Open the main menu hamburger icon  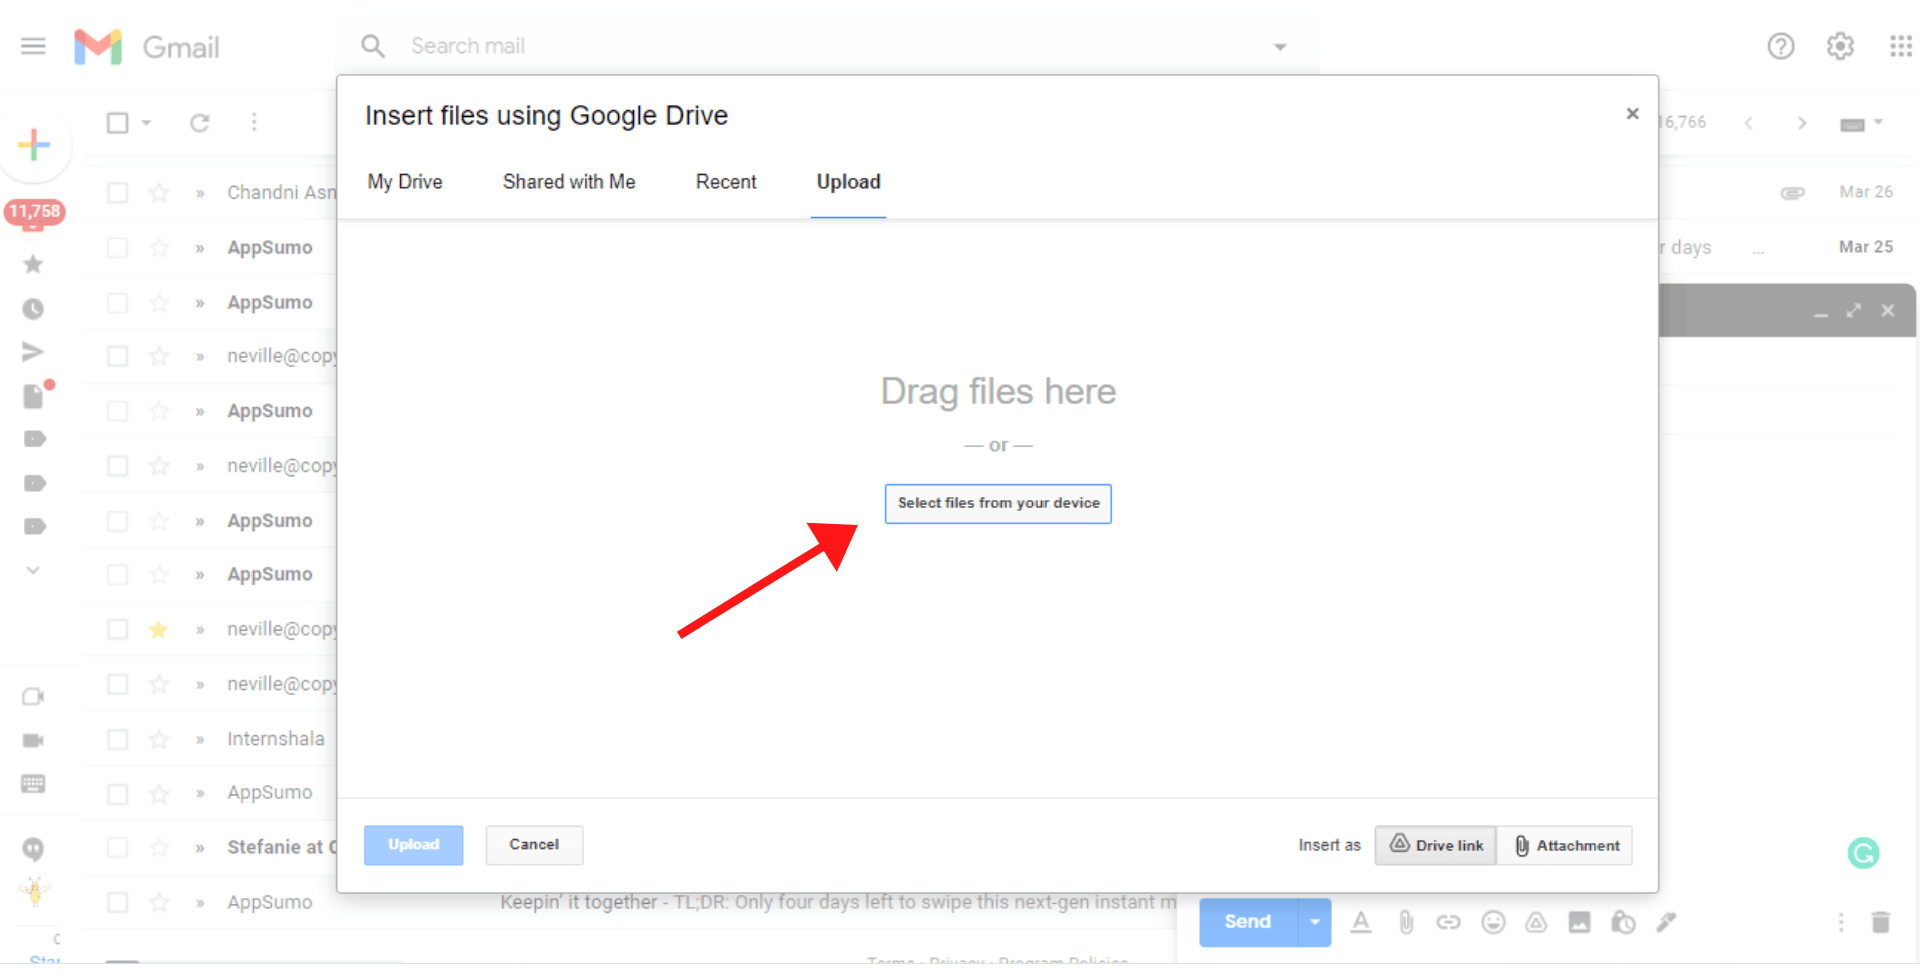pos(33,46)
